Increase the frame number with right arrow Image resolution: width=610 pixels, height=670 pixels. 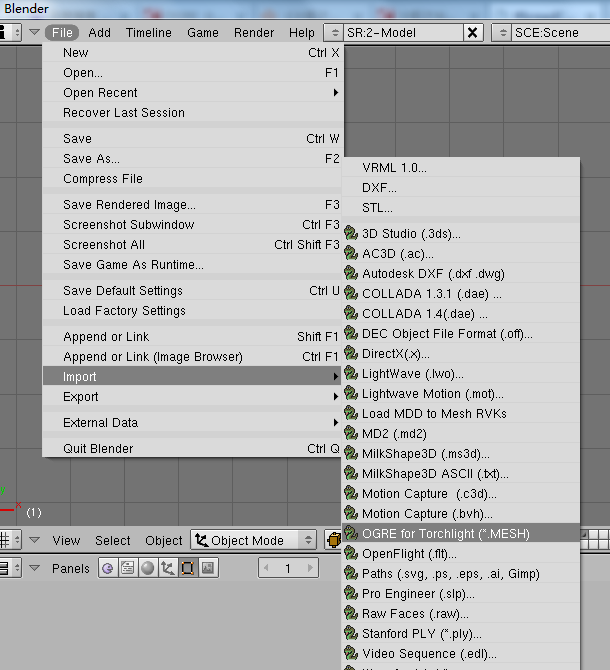click(311, 568)
